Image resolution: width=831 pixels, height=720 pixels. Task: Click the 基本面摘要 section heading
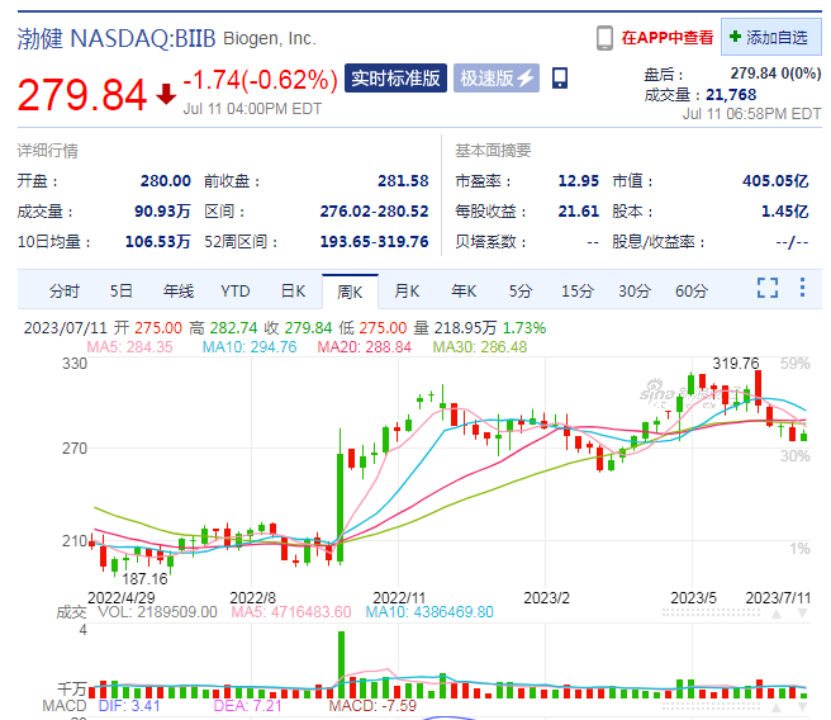(x=493, y=150)
